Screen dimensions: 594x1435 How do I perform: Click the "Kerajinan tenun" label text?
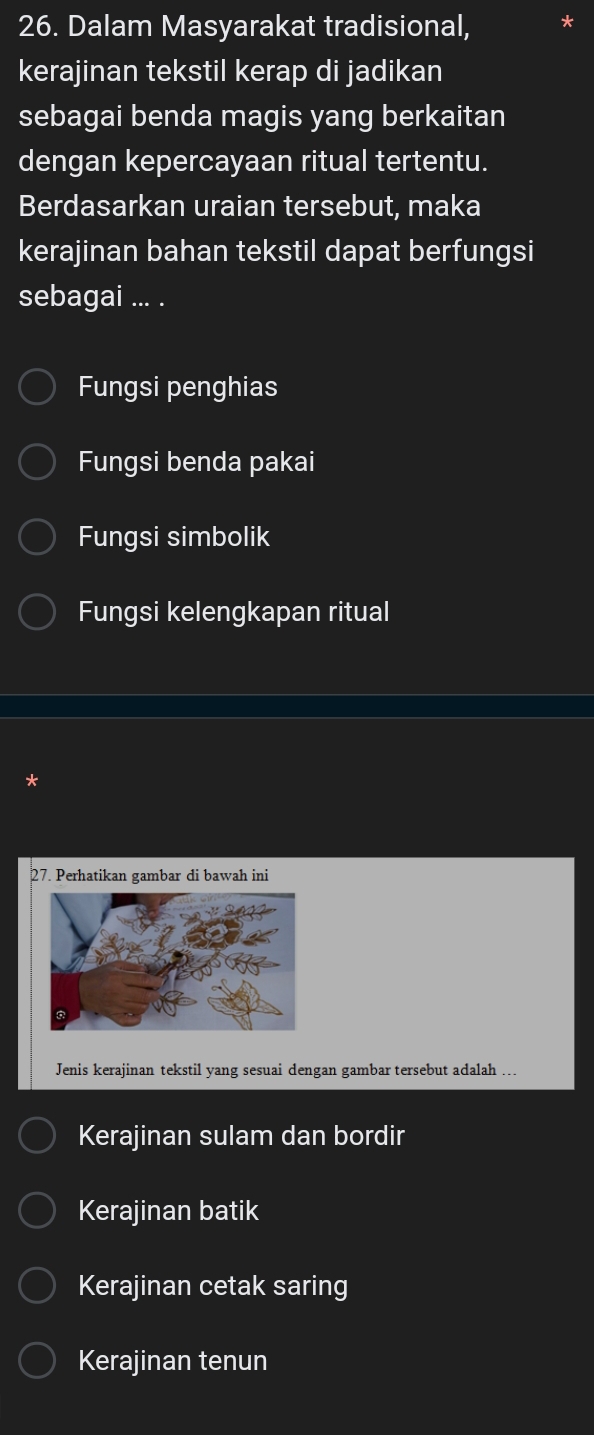coord(173,1361)
